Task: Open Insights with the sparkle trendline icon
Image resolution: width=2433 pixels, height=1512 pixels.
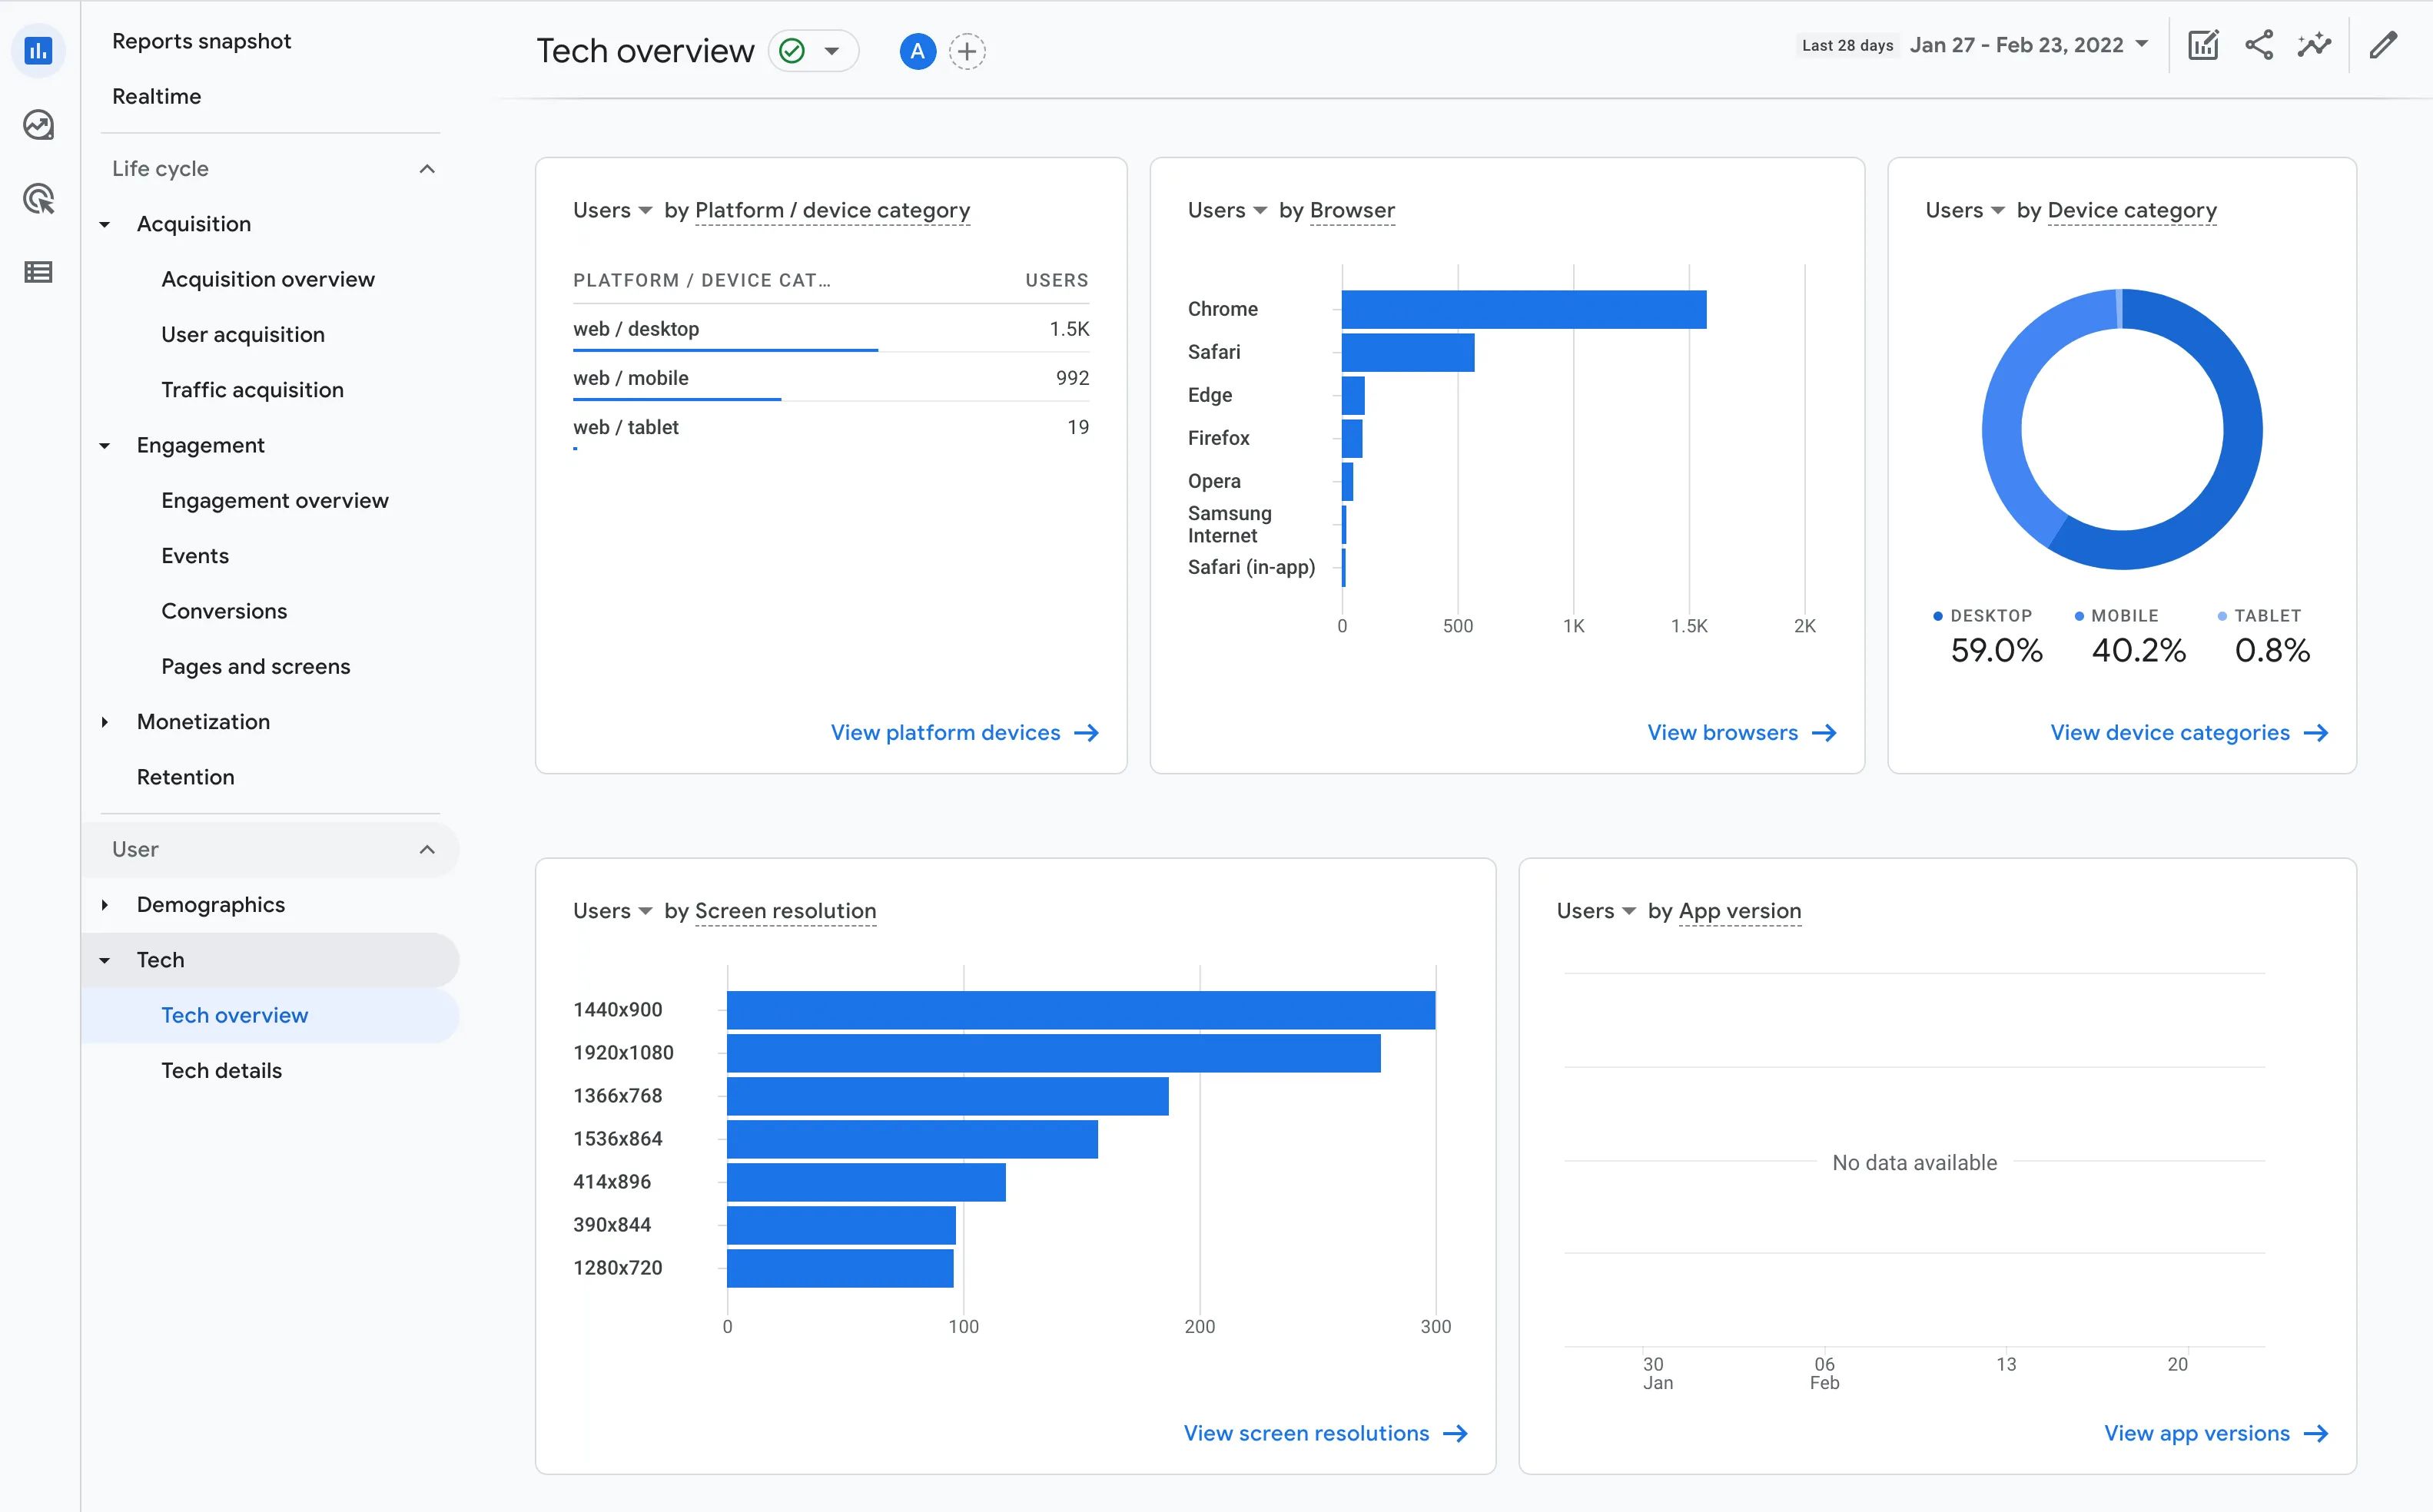Action: (x=2314, y=45)
